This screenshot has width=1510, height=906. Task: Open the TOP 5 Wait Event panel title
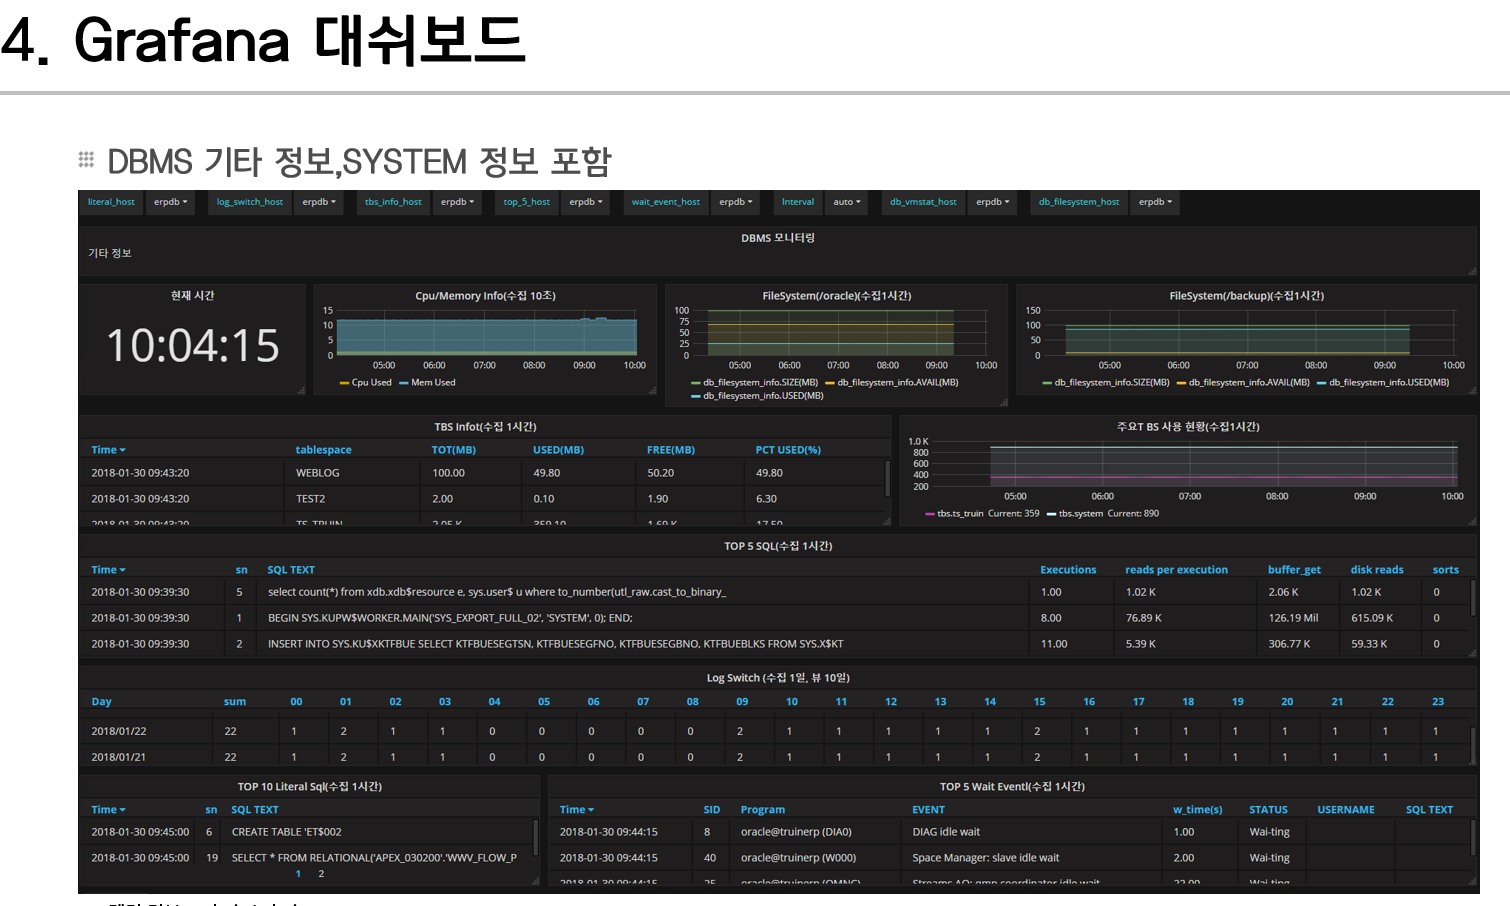[x=1012, y=787]
